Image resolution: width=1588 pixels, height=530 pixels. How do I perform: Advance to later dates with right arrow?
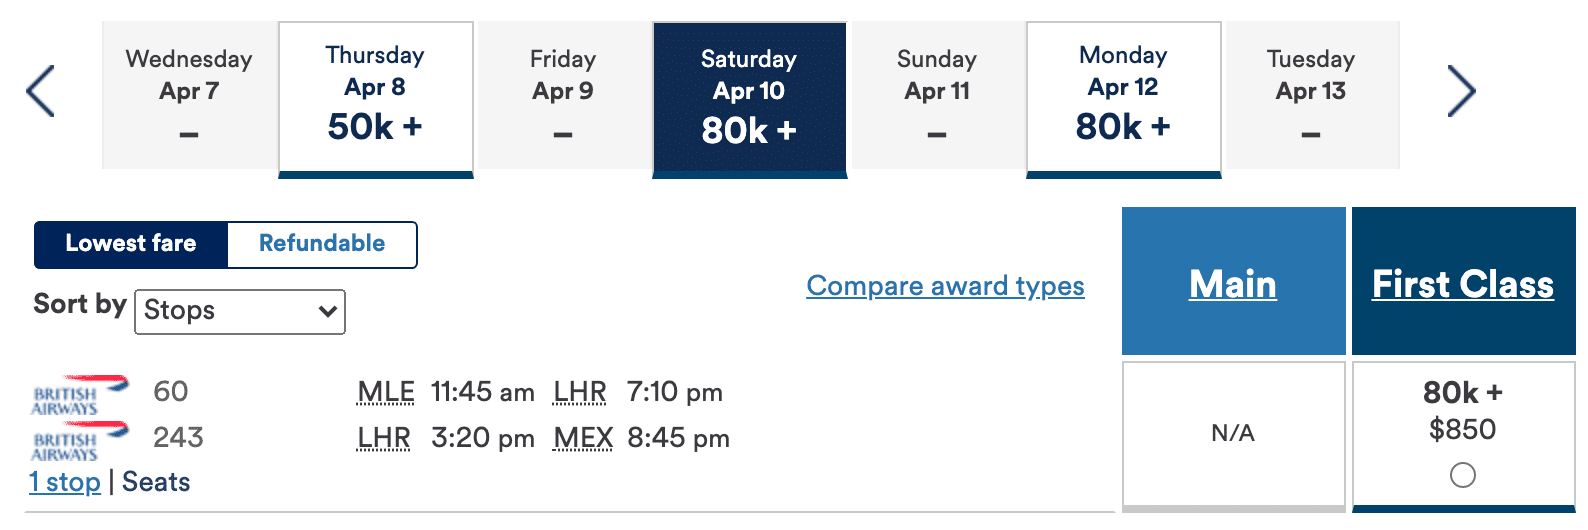coord(1461,91)
